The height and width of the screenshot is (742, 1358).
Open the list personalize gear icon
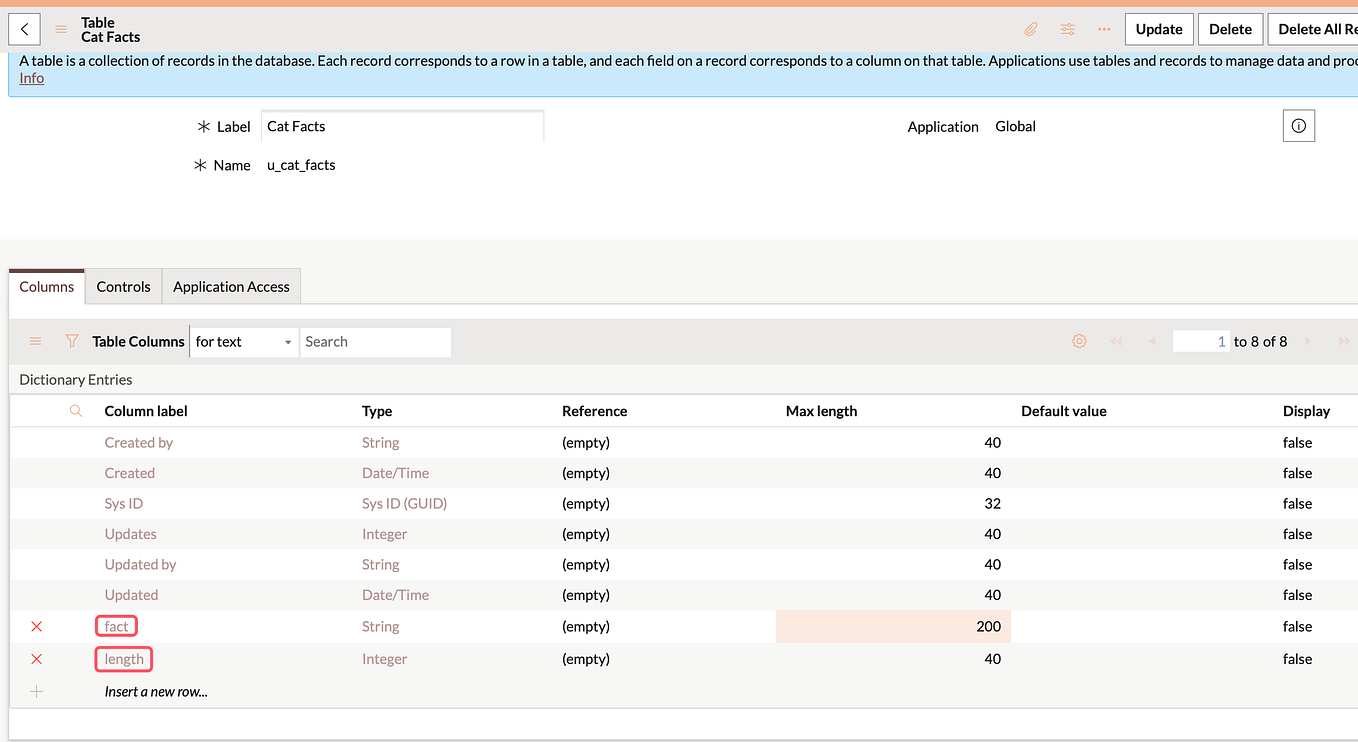(x=1079, y=341)
